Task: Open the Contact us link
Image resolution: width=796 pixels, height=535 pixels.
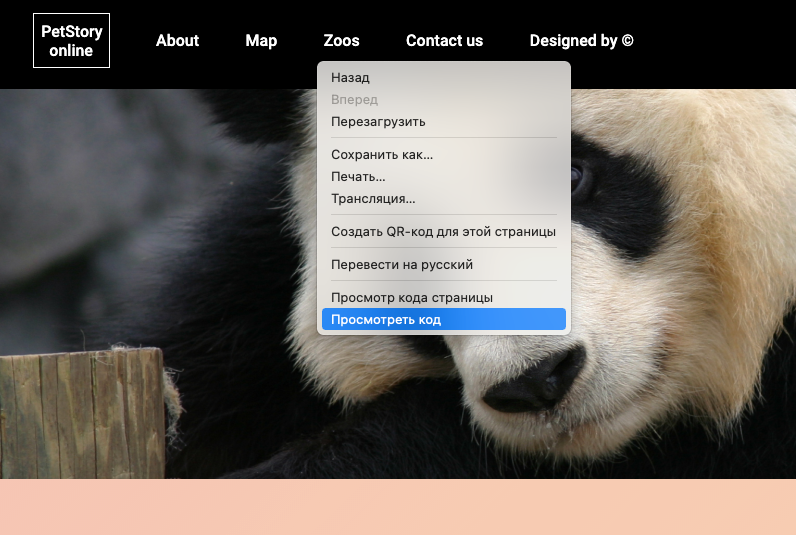Action: click(444, 41)
